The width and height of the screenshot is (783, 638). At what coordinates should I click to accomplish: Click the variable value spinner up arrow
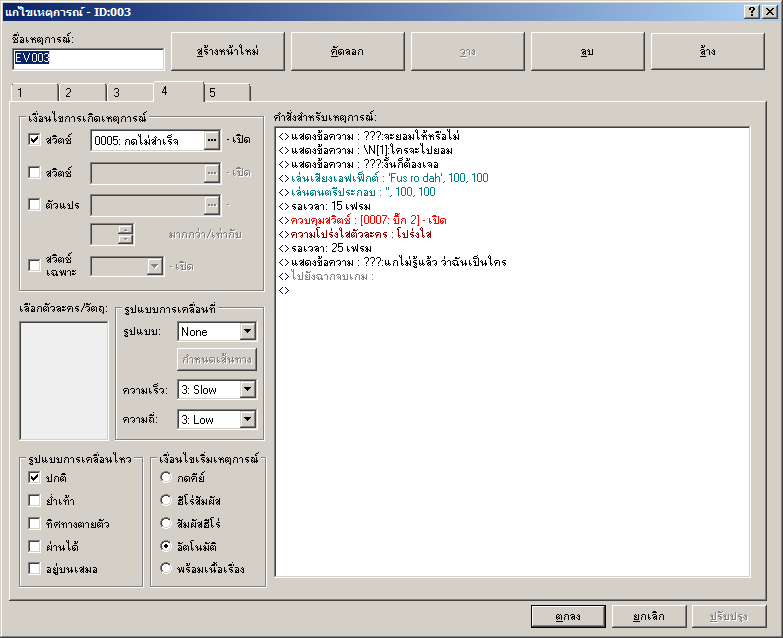click(x=126, y=229)
